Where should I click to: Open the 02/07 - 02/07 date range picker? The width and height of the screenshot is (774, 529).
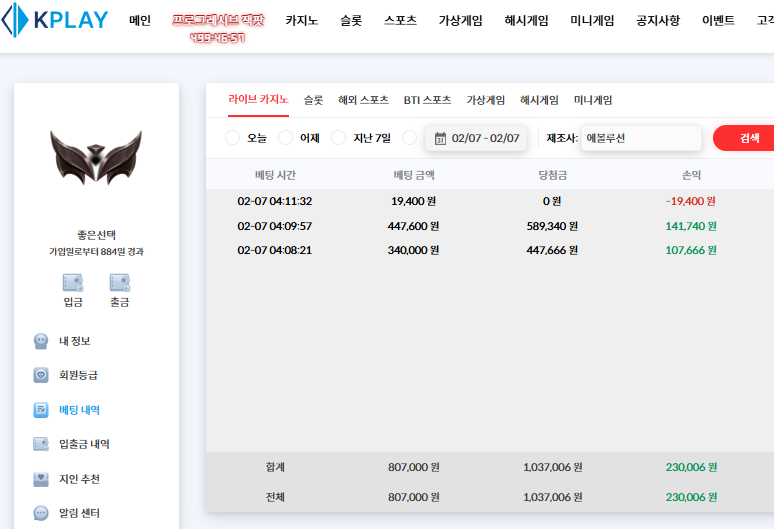pos(485,138)
